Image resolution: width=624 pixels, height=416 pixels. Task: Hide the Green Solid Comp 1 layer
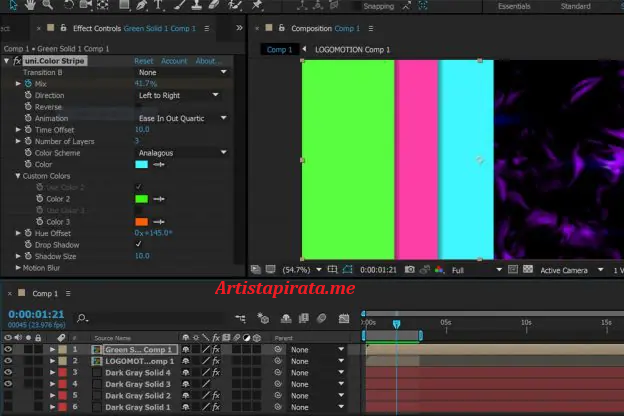[8, 350]
